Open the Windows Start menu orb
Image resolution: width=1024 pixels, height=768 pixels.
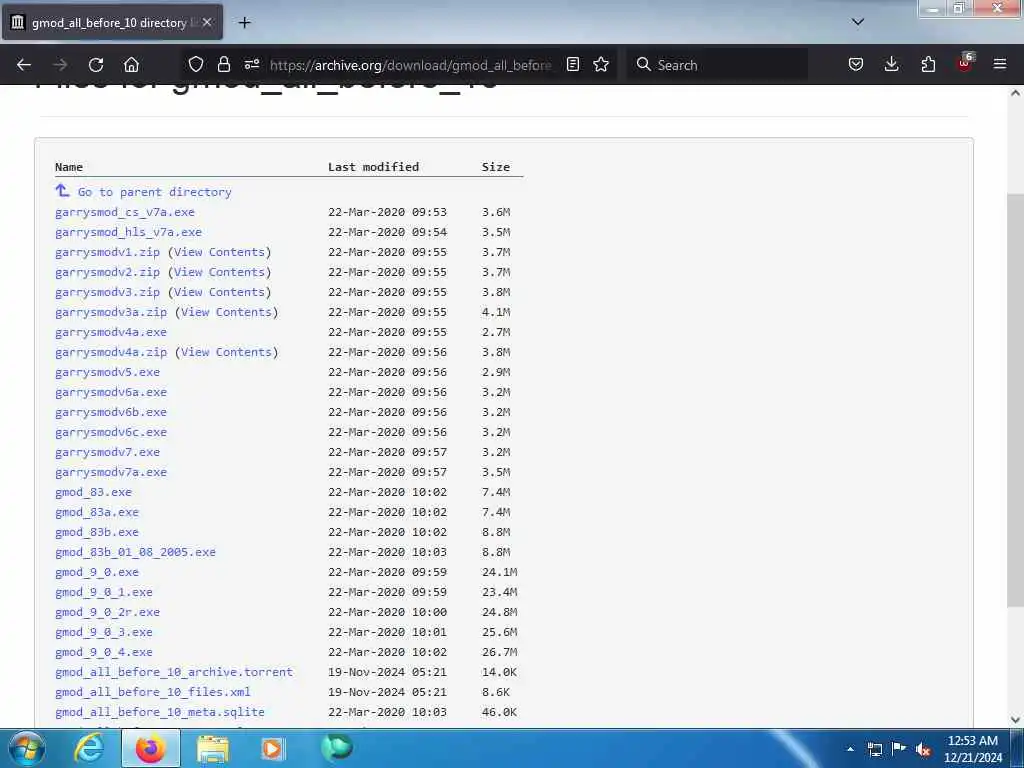pyautogui.click(x=27, y=748)
